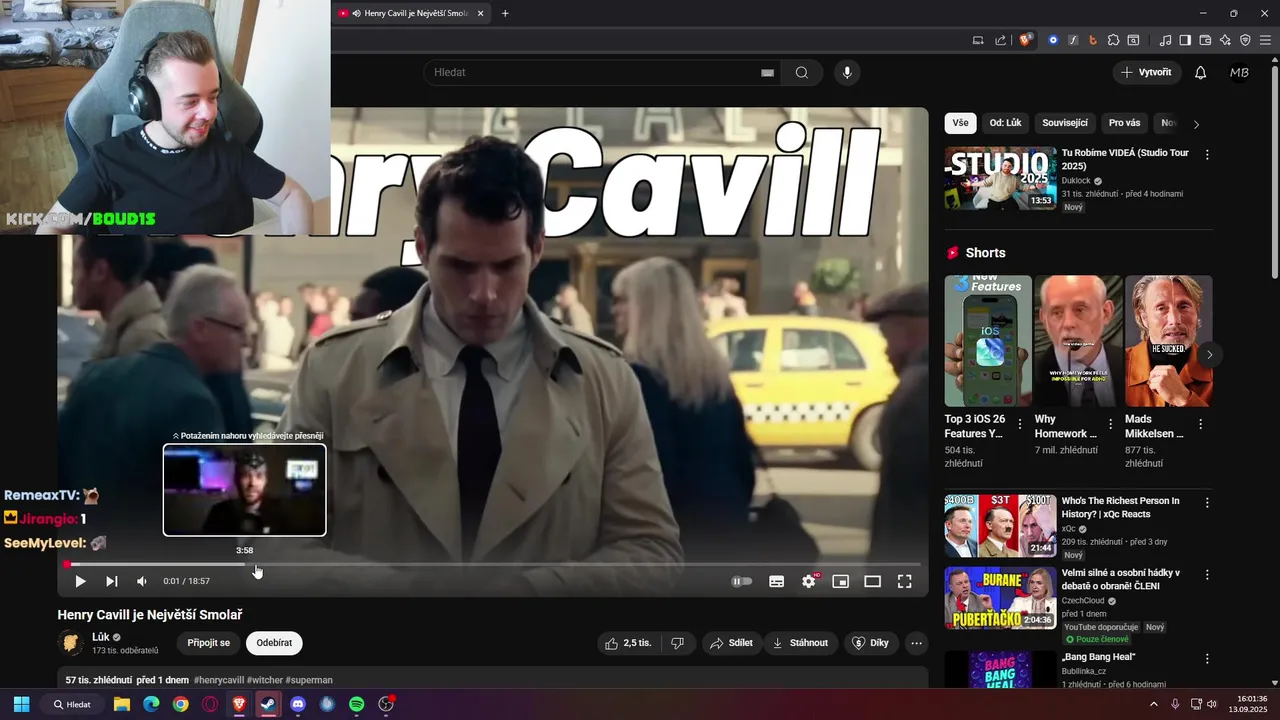Open Mads Mikkelsen short thumbnail
The width and height of the screenshot is (1280, 720).
pos(1168,341)
